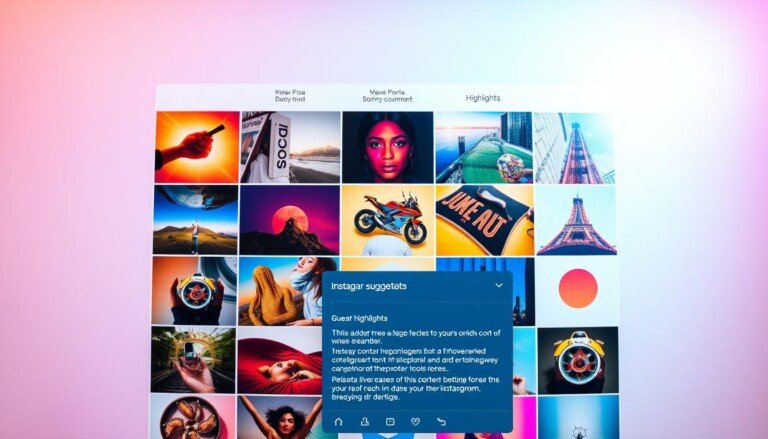This screenshot has height=439, width=768.
Task: Open the JUKE AUT pennant photo
Action: (484, 220)
